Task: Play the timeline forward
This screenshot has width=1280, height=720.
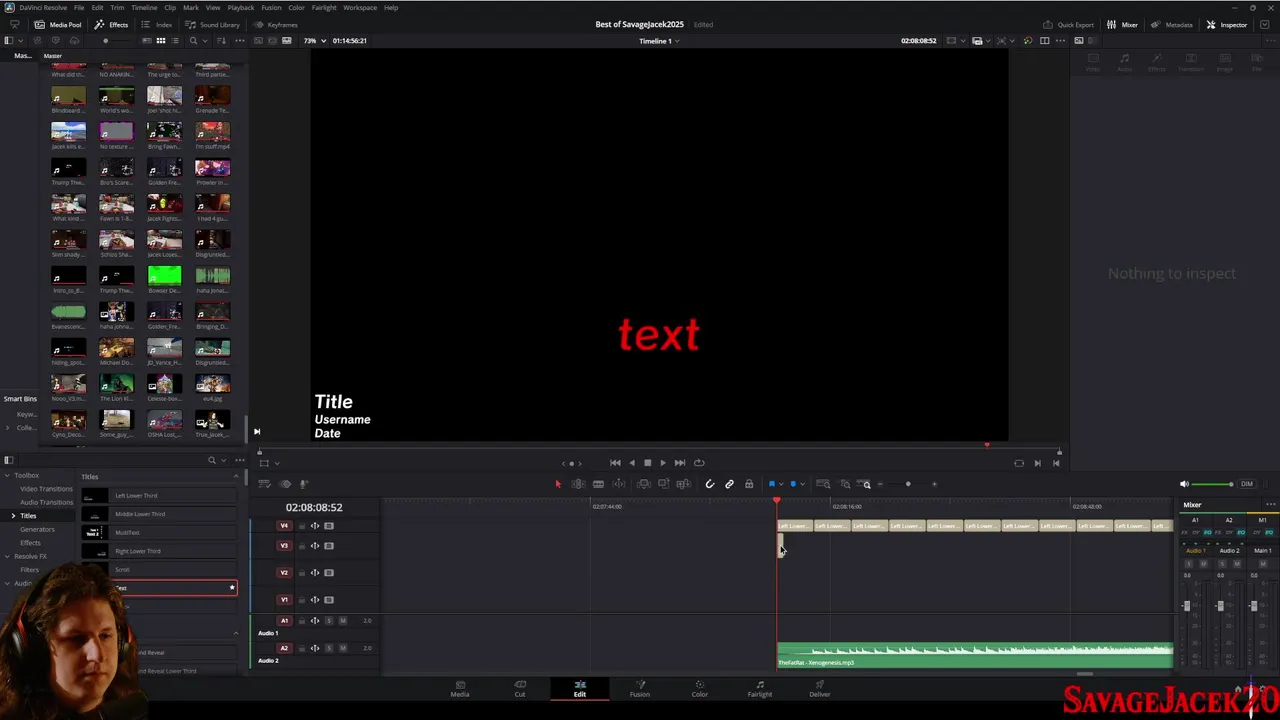Action: (662, 463)
